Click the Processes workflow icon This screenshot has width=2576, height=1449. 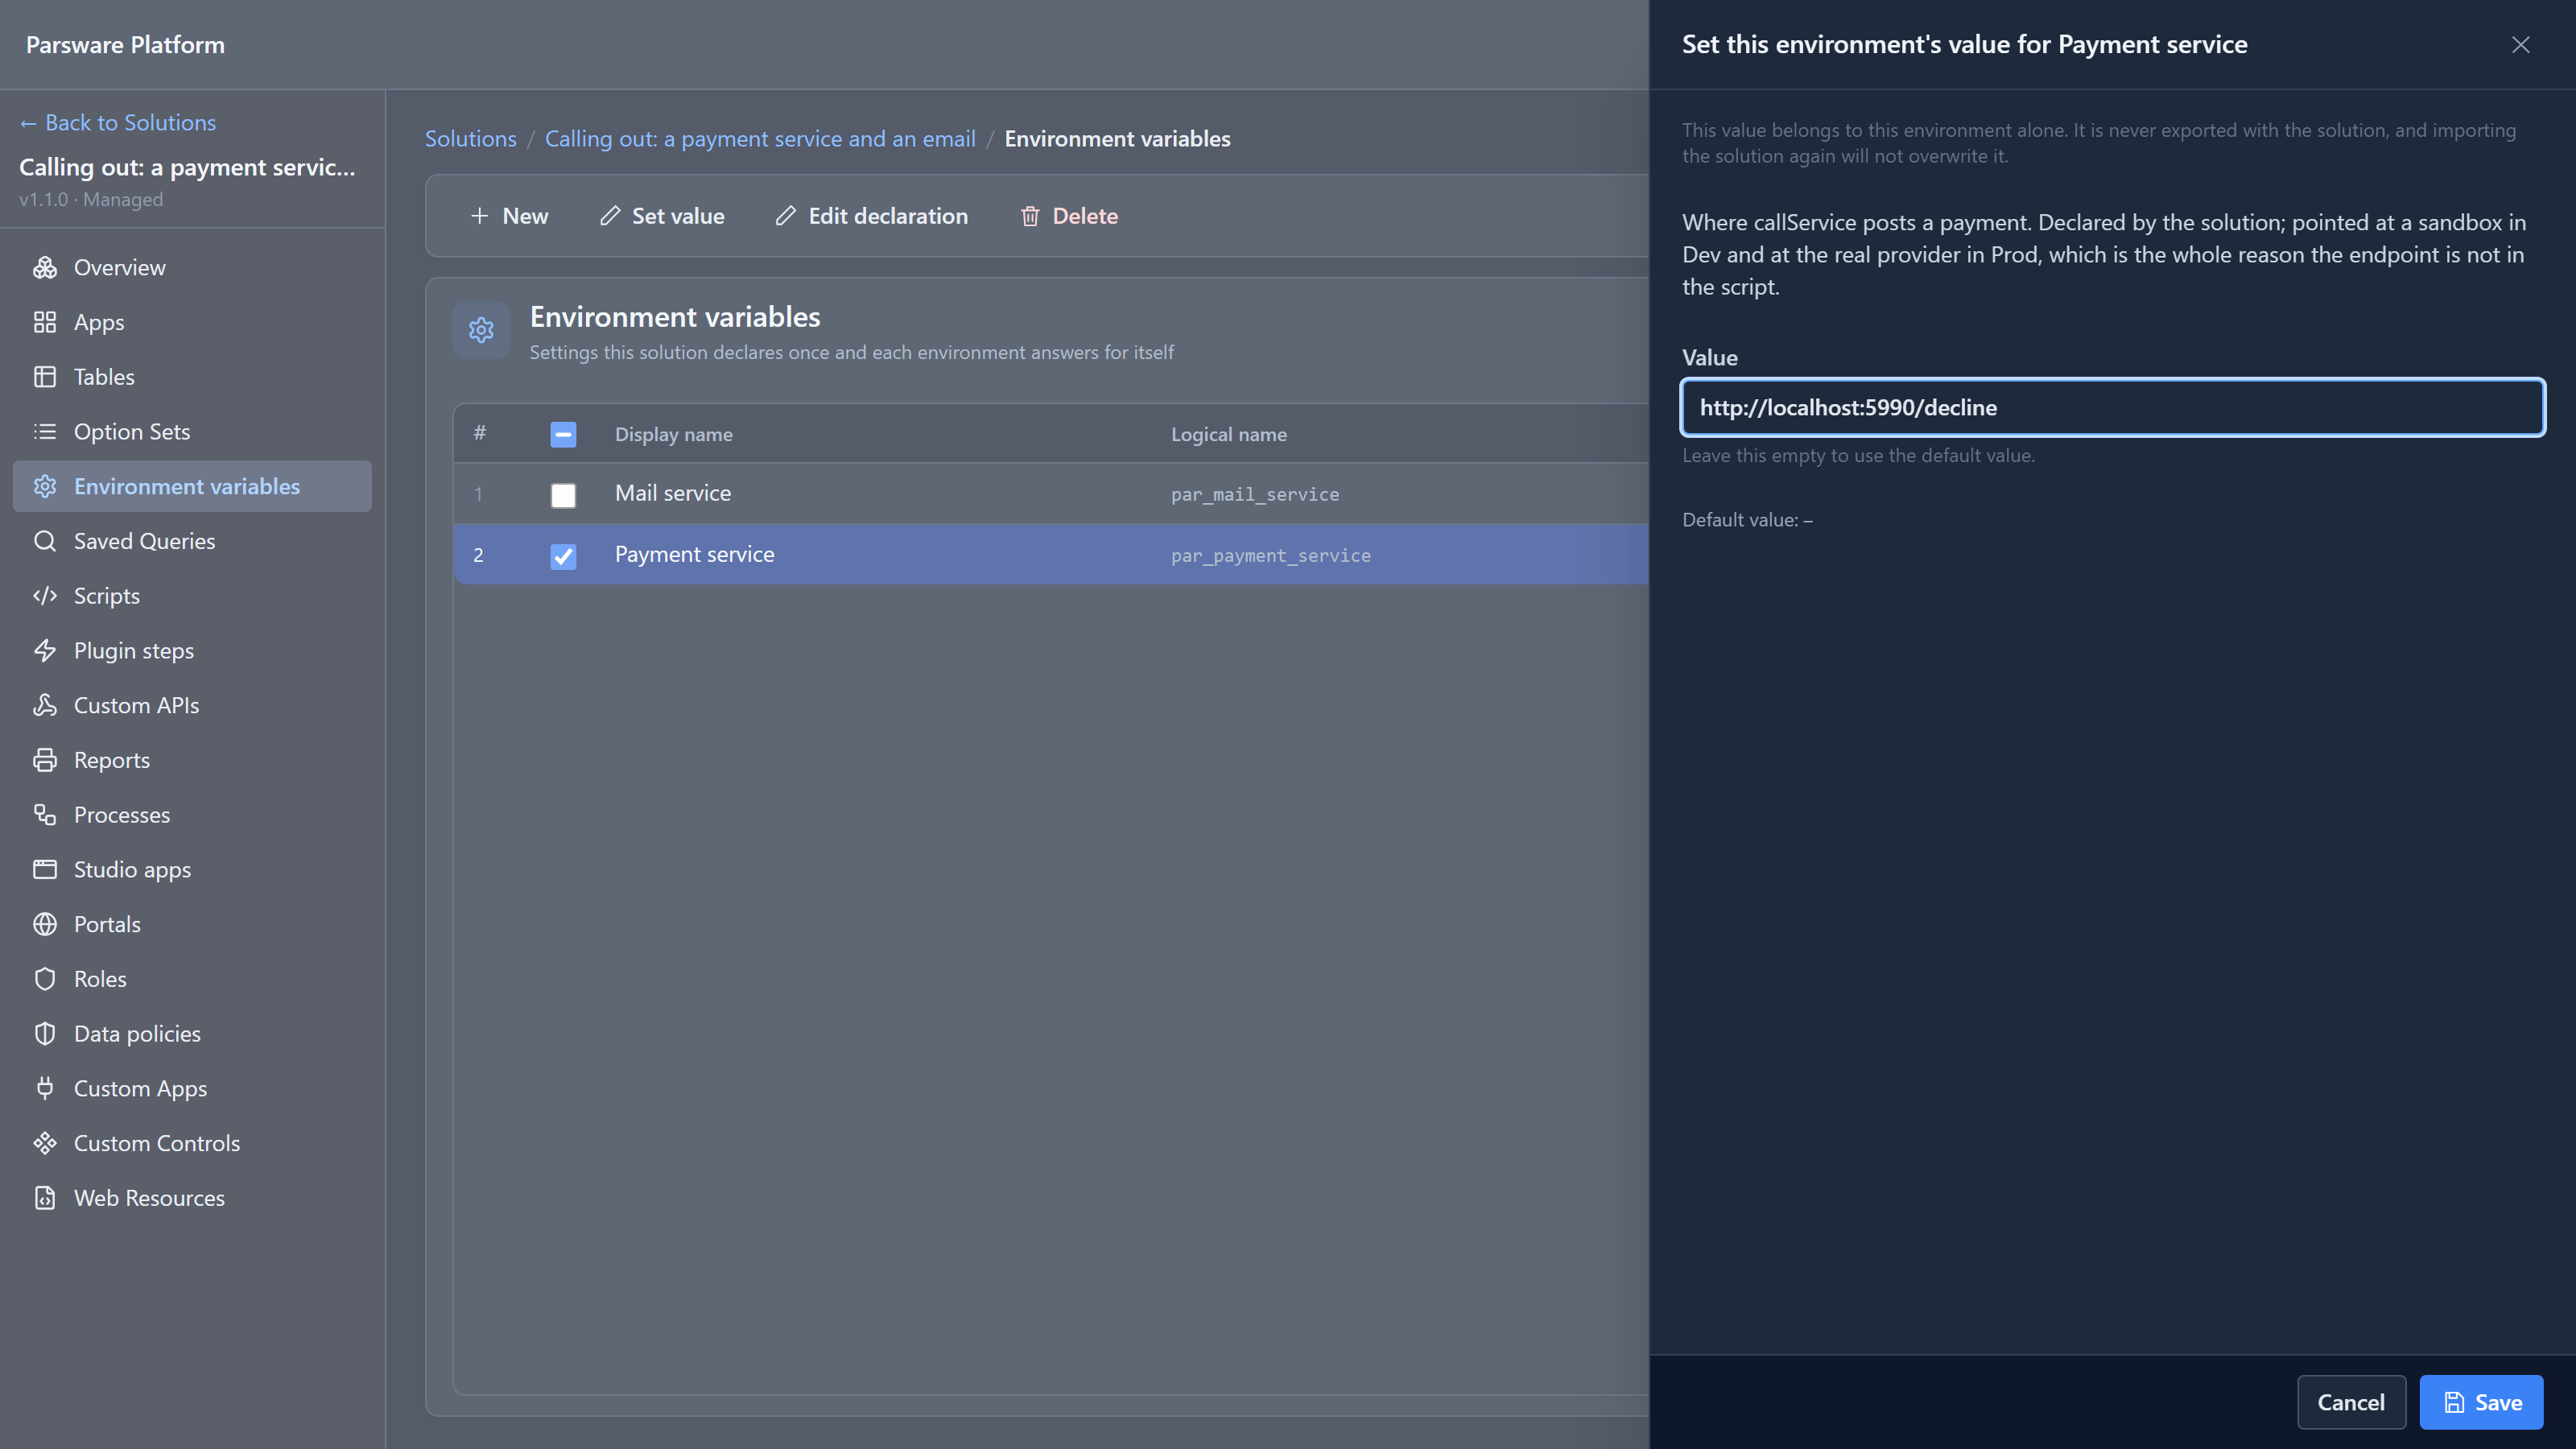pyautogui.click(x=45, y=815)
